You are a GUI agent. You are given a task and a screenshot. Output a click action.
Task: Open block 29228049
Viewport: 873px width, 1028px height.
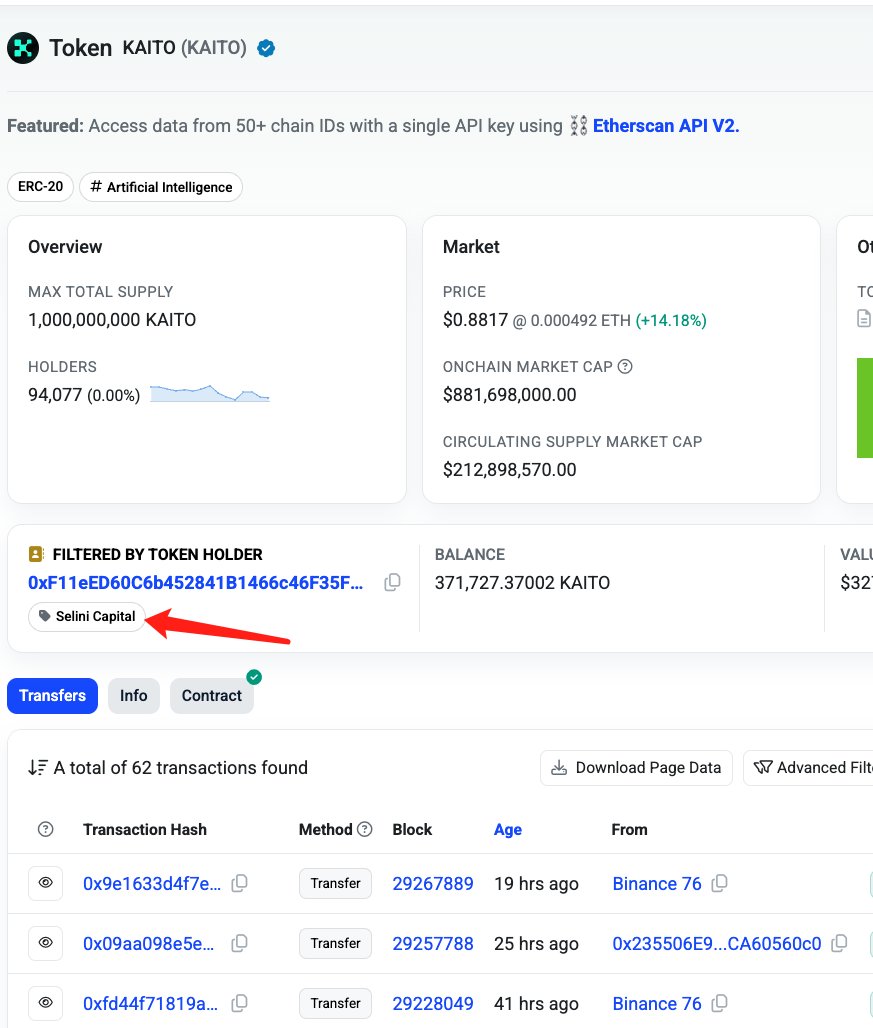click(x=433, y=1004)
